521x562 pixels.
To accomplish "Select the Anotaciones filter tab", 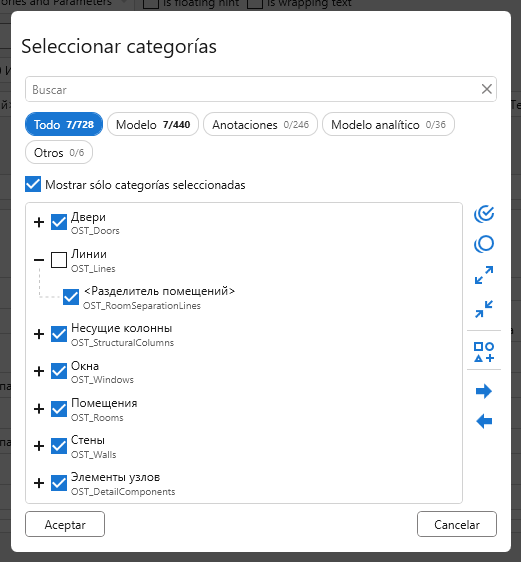I will click(260, 124).
